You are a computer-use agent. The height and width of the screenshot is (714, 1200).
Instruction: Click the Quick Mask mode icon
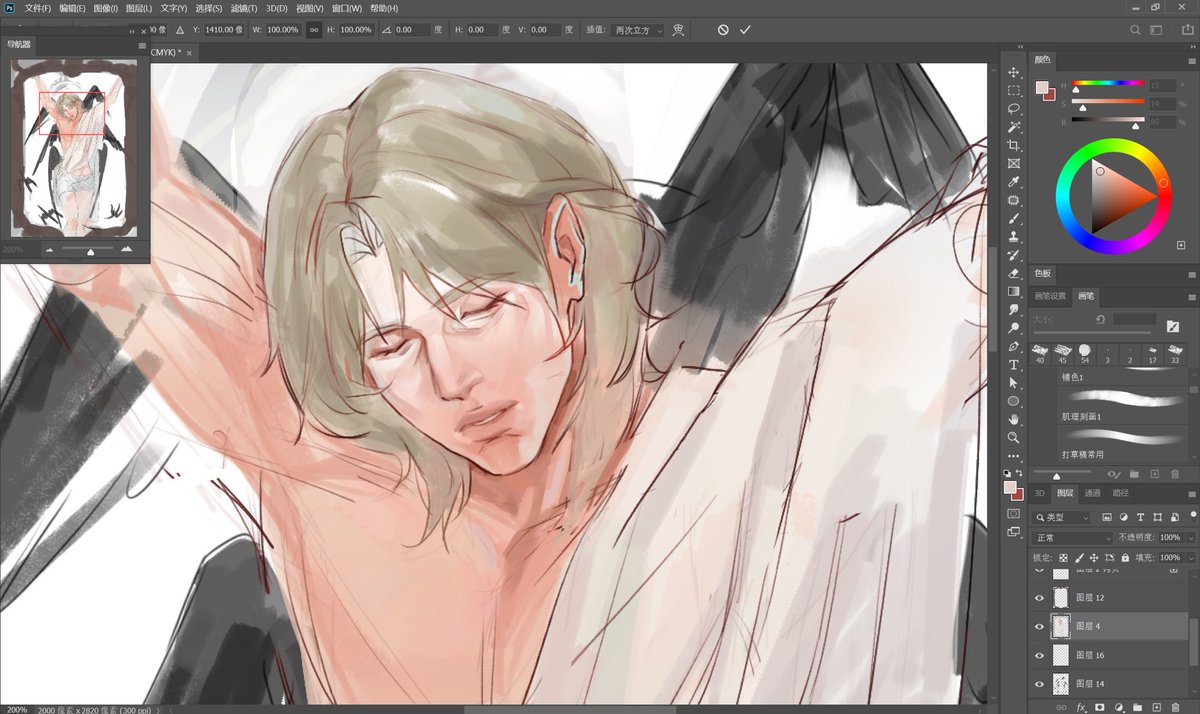[x=1013, y=513]
